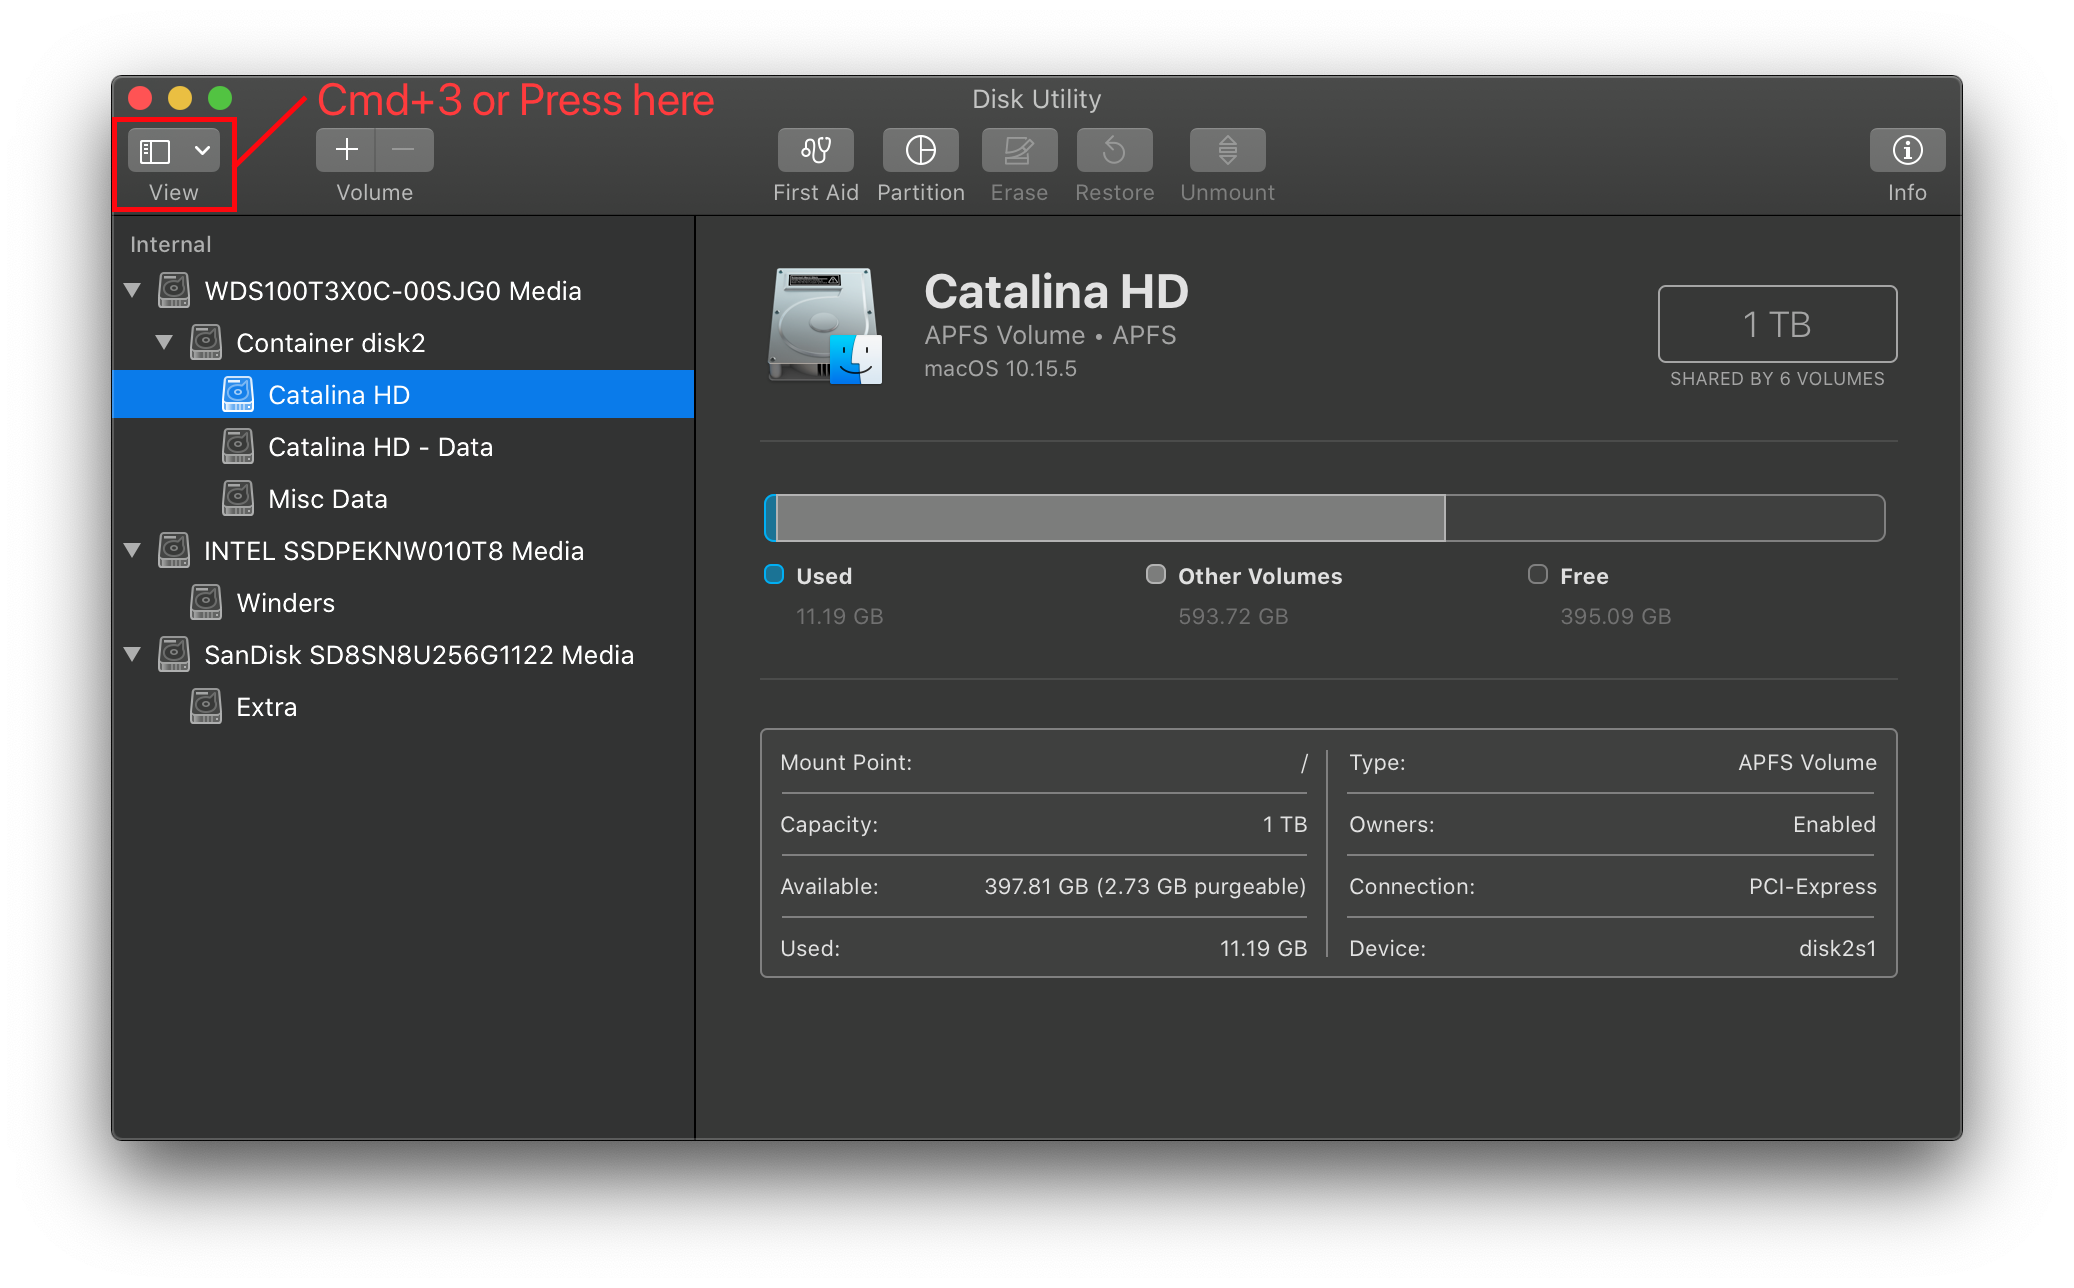Collapse the INTEL SSDPEKNW010T8 Media disk

132,551
